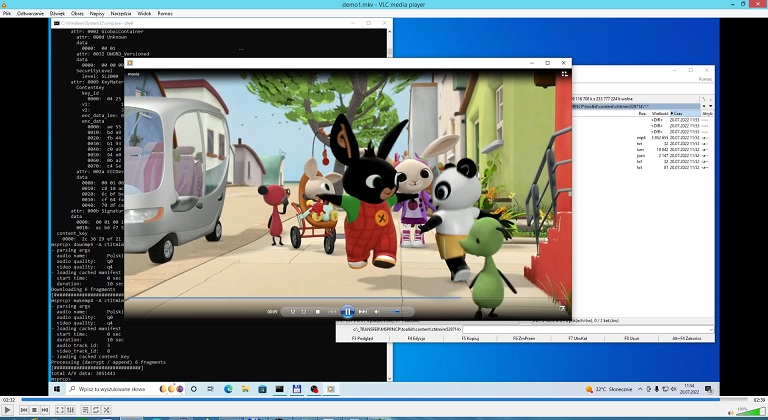Show the playlist via playlist icon
This screenshot has width=768, height=420.
point(85,410)
